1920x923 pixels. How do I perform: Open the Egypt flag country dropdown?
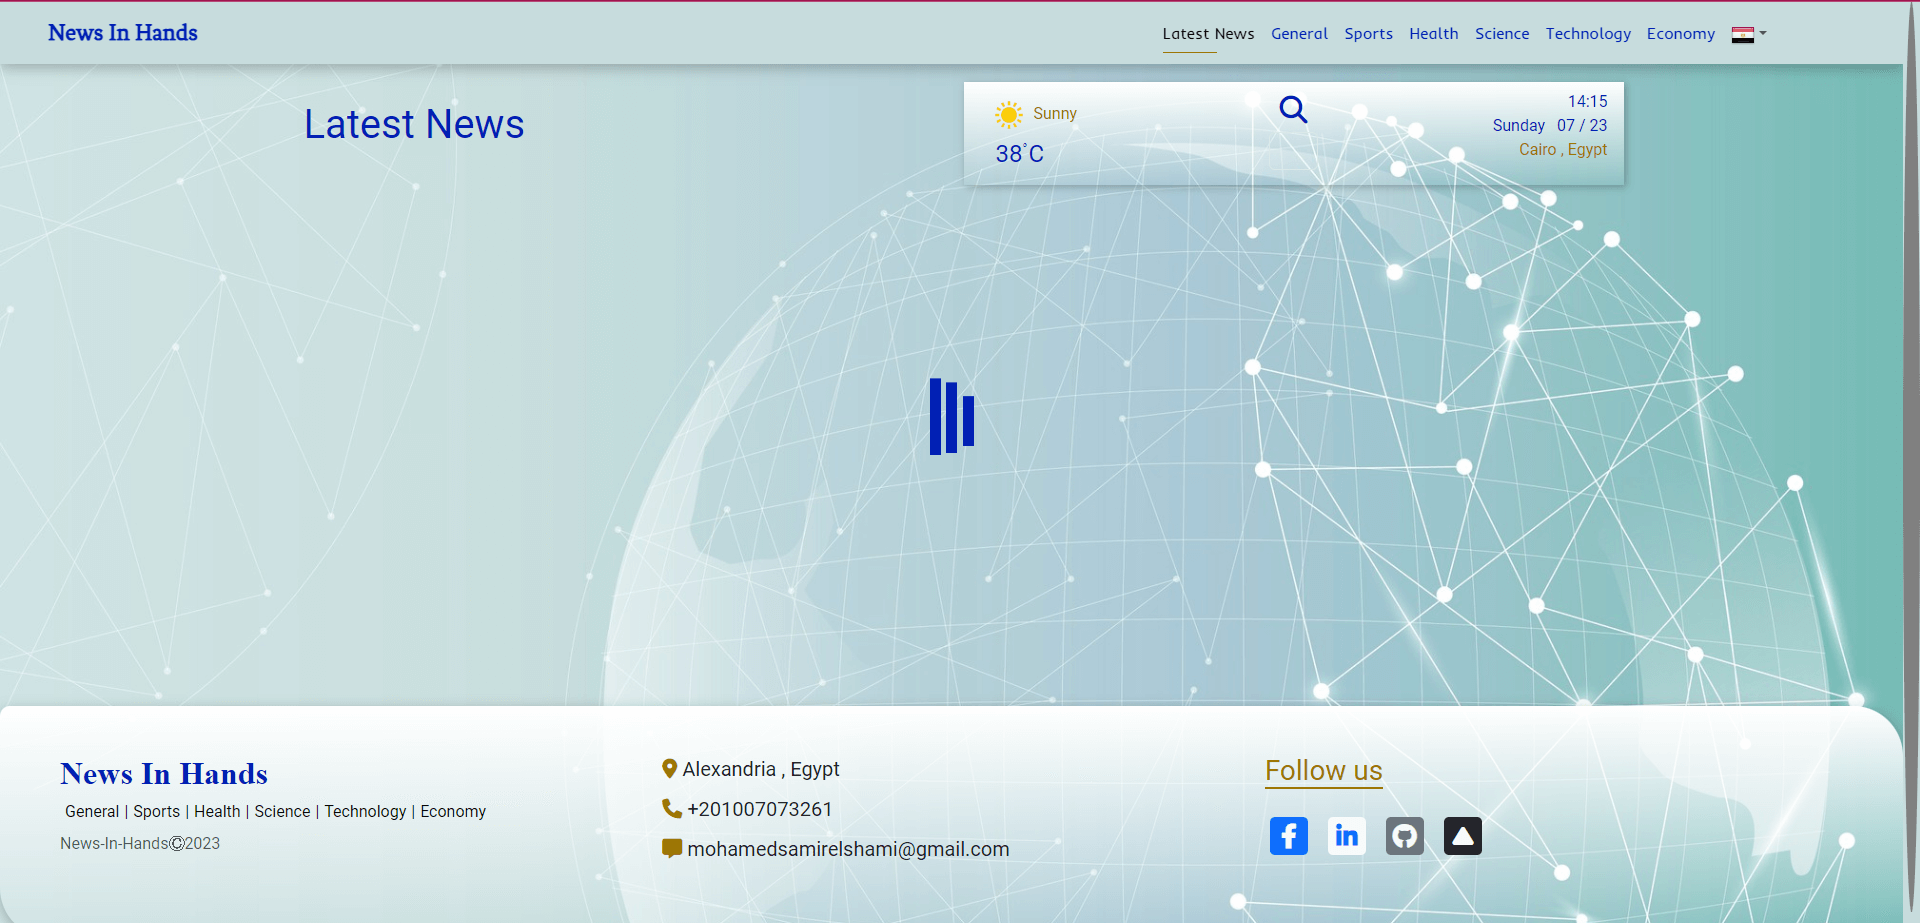[x=1749, y=34]
